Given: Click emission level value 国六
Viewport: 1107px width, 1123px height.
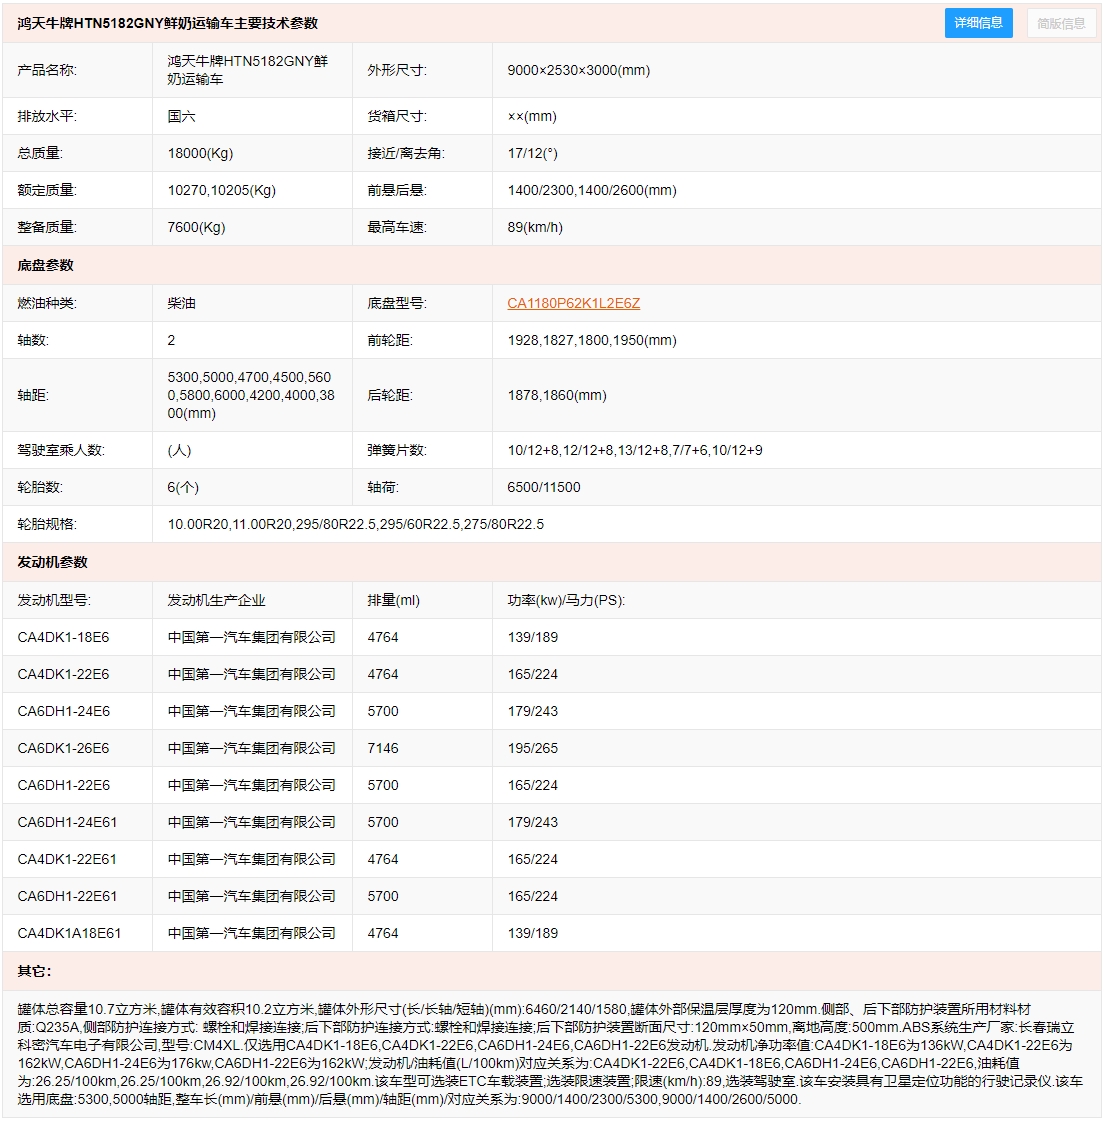Looking at the screenshot, I should 181,116.
